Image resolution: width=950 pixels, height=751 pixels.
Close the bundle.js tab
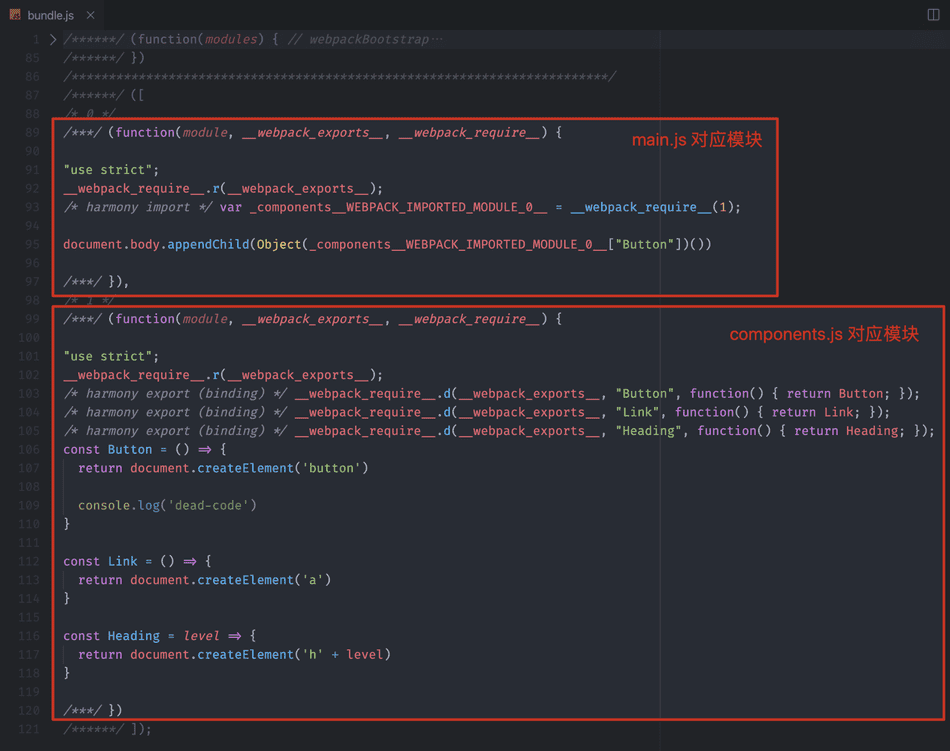(91, 15)
